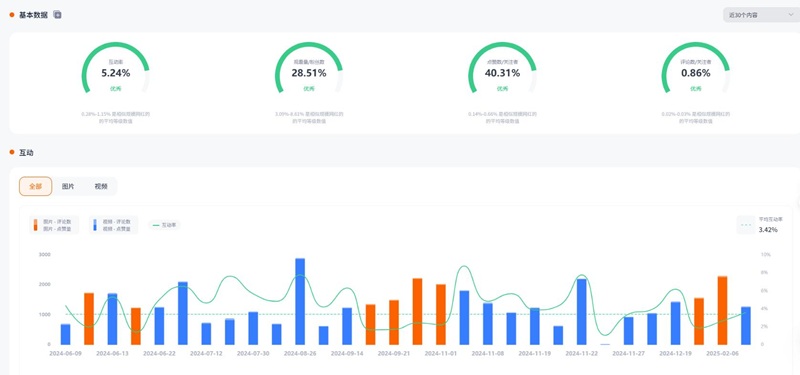Image resolution: width=800 pixels, height=375 pixels.
Task: Switch to the 图片 tab
Action: (x=68, y=186)
